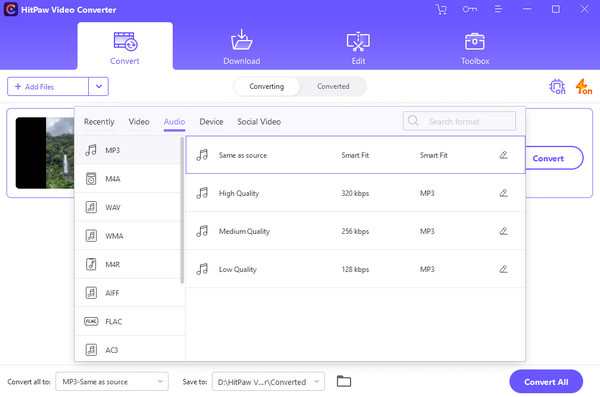Select the Audio format tab
Viewport: 600px width, 397px height.
pyautogui.click(x=174, y=122)
